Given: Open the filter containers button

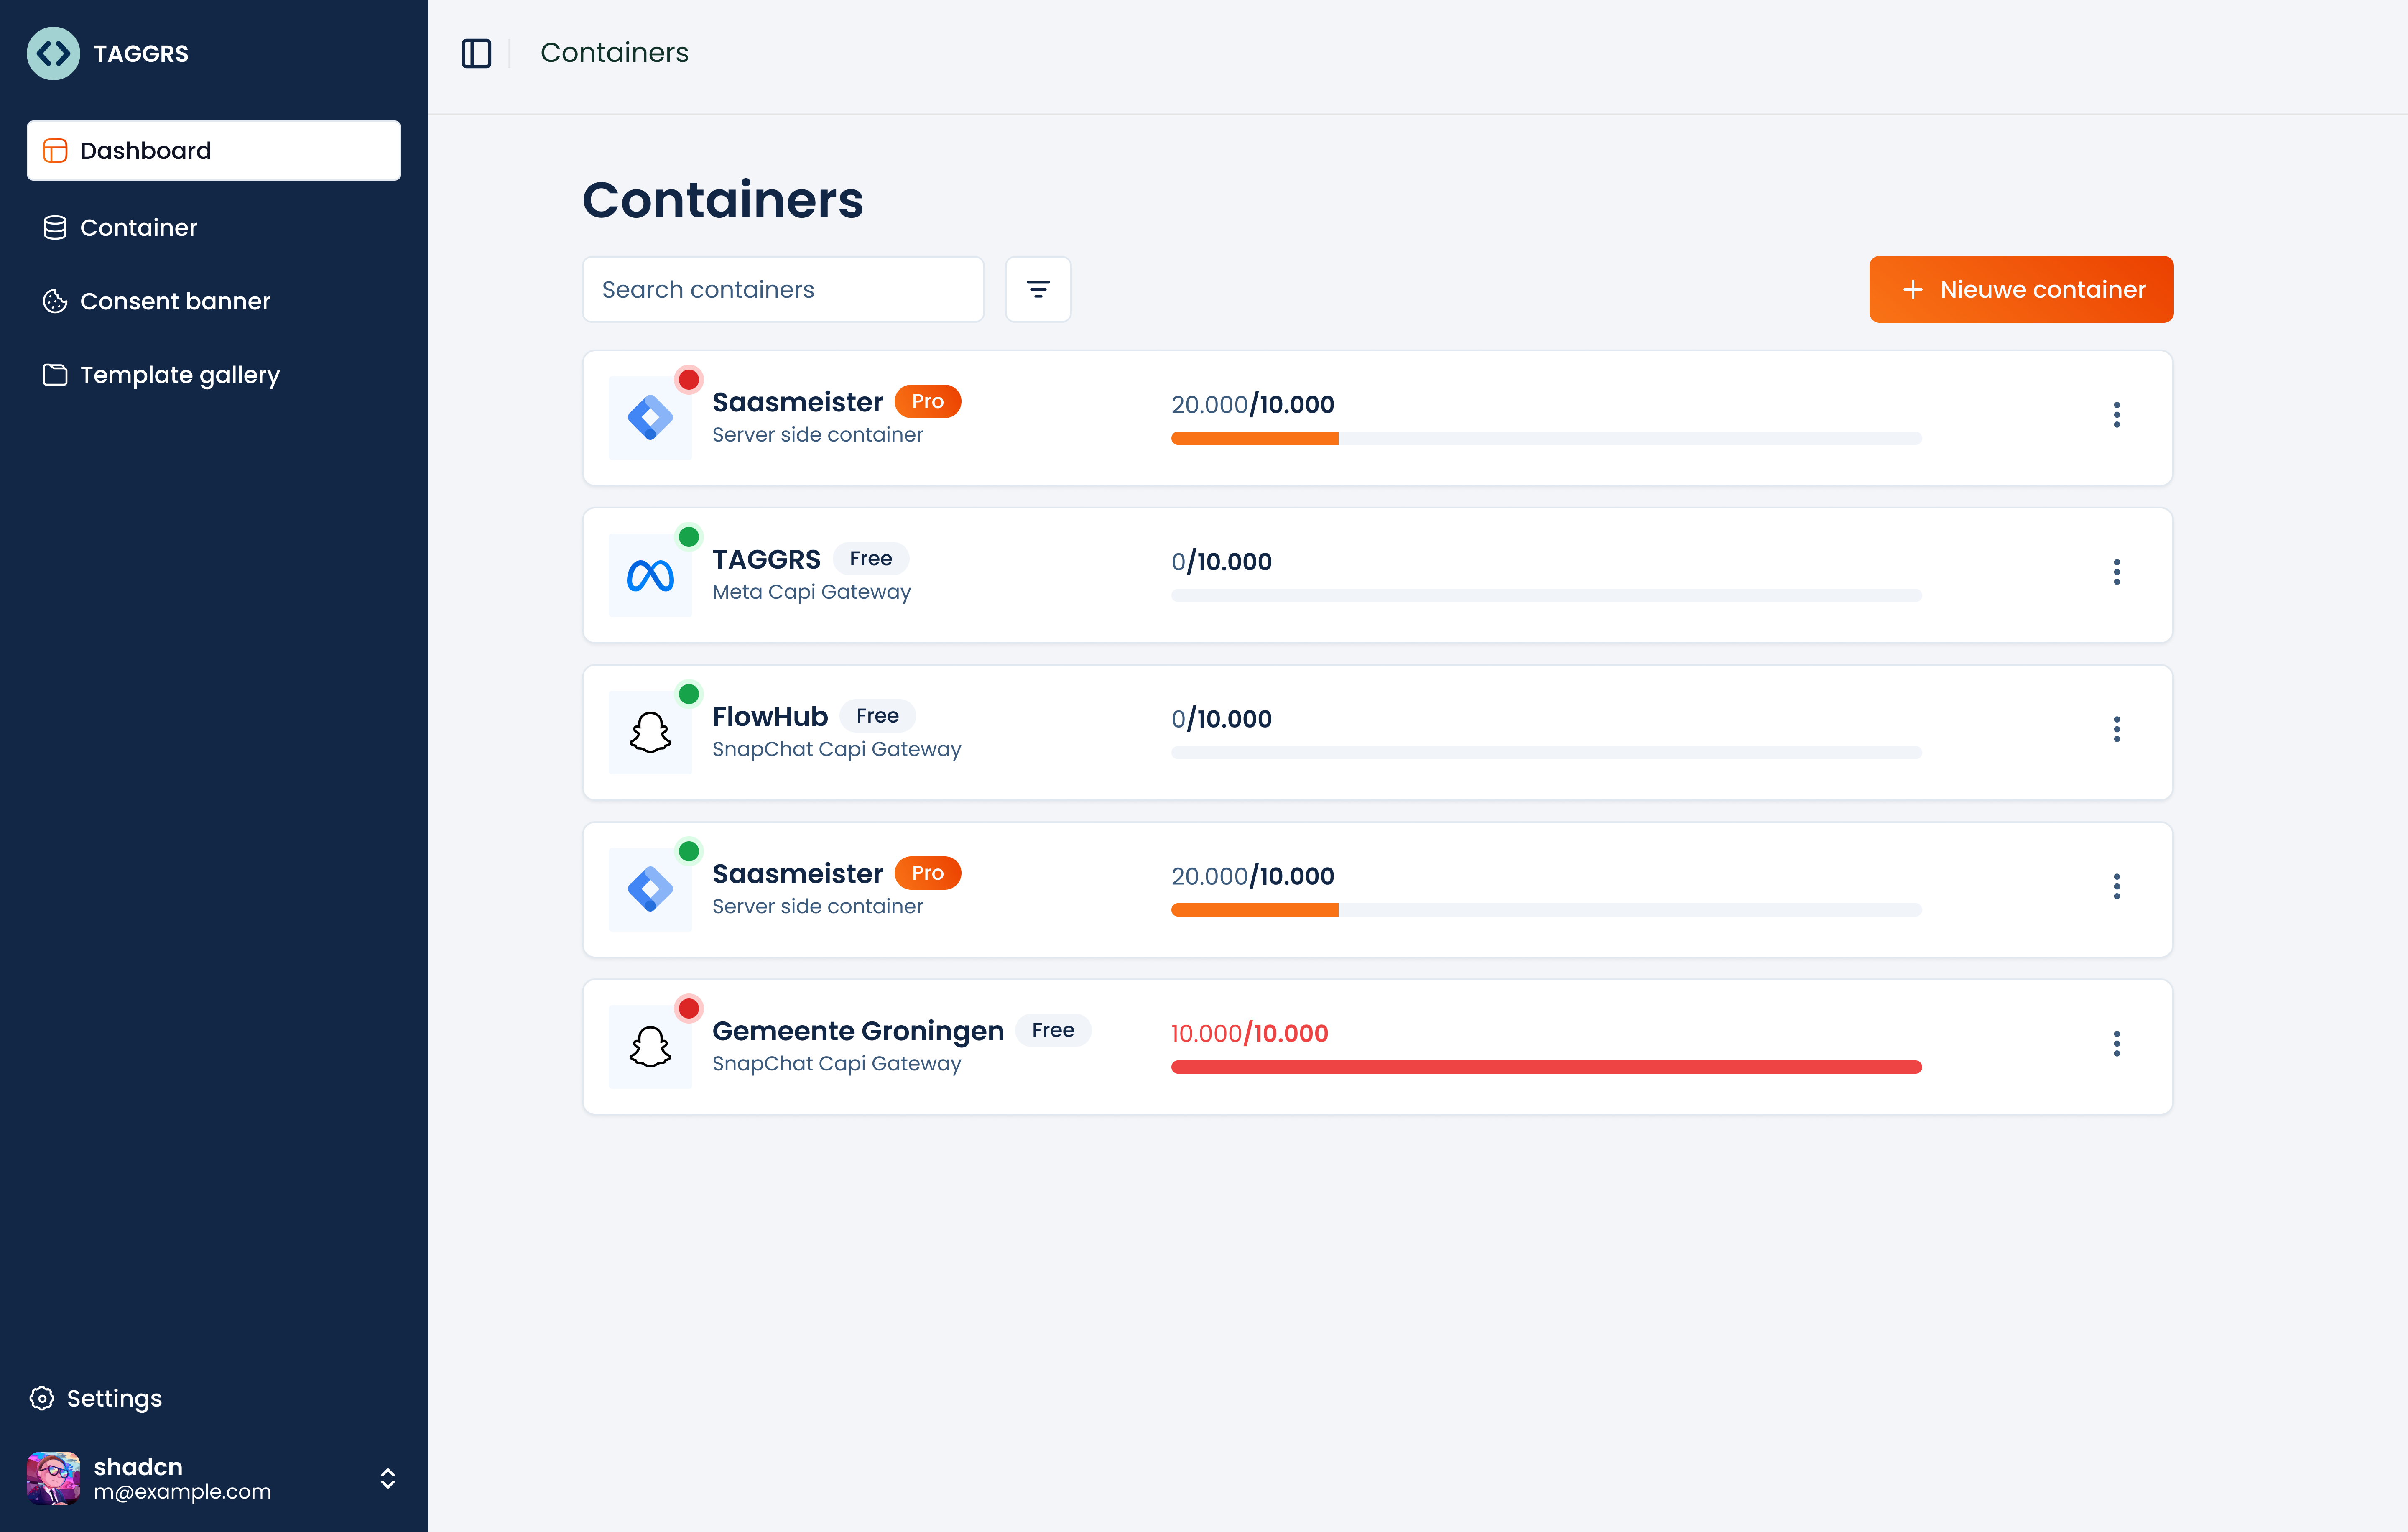Looking at the screenshot, I should click(x=1038, y=289).
